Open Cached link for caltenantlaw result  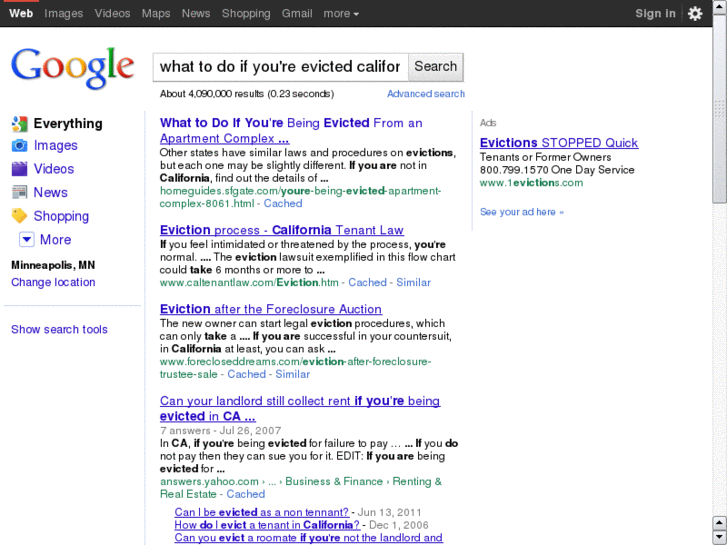click(367, 282)
